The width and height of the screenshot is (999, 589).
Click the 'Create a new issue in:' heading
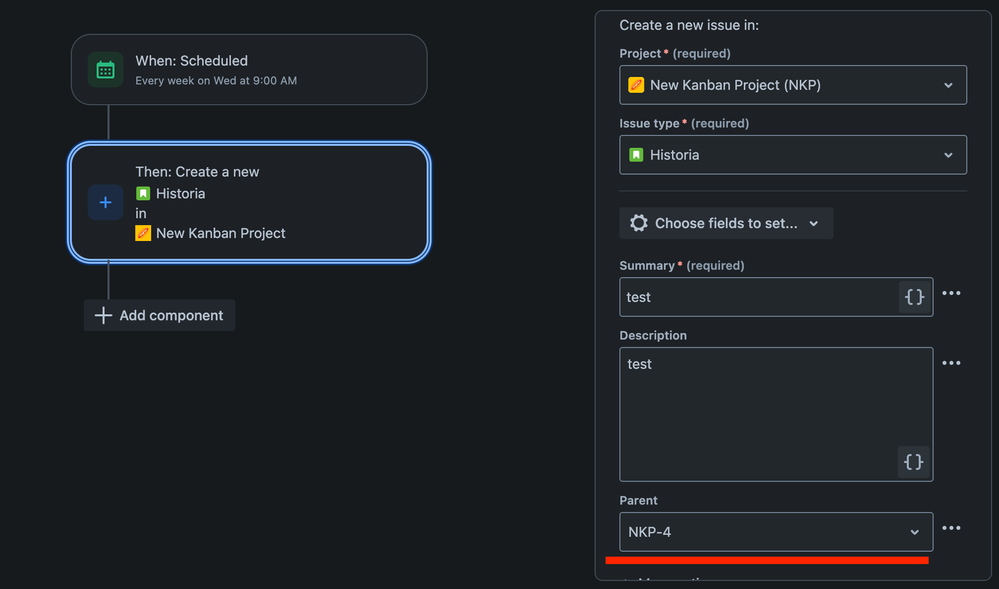689,25
